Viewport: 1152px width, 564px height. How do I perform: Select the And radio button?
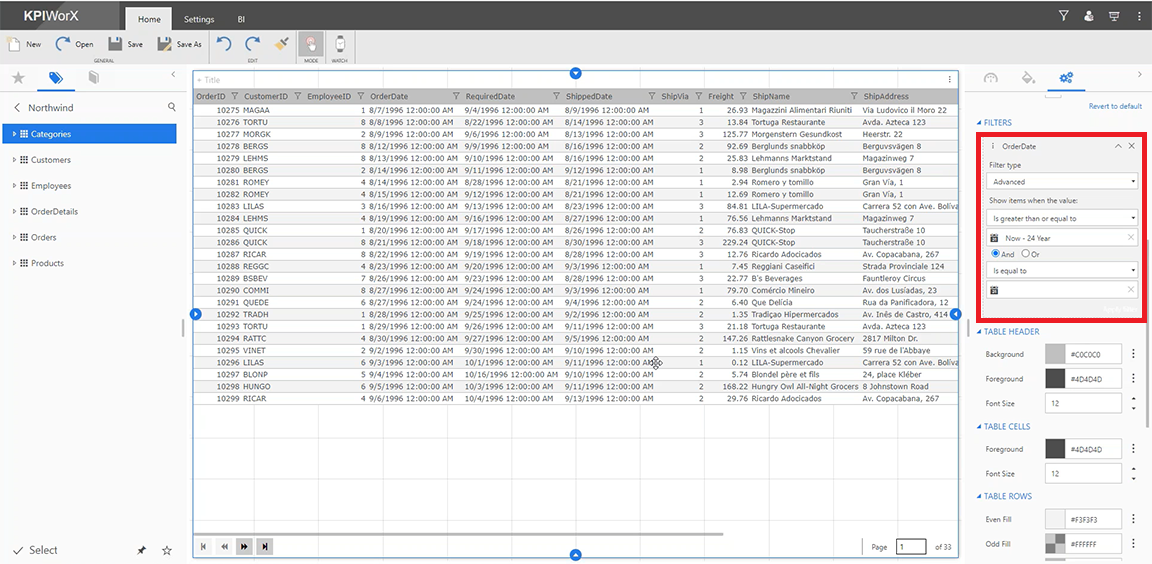point(996,253)
